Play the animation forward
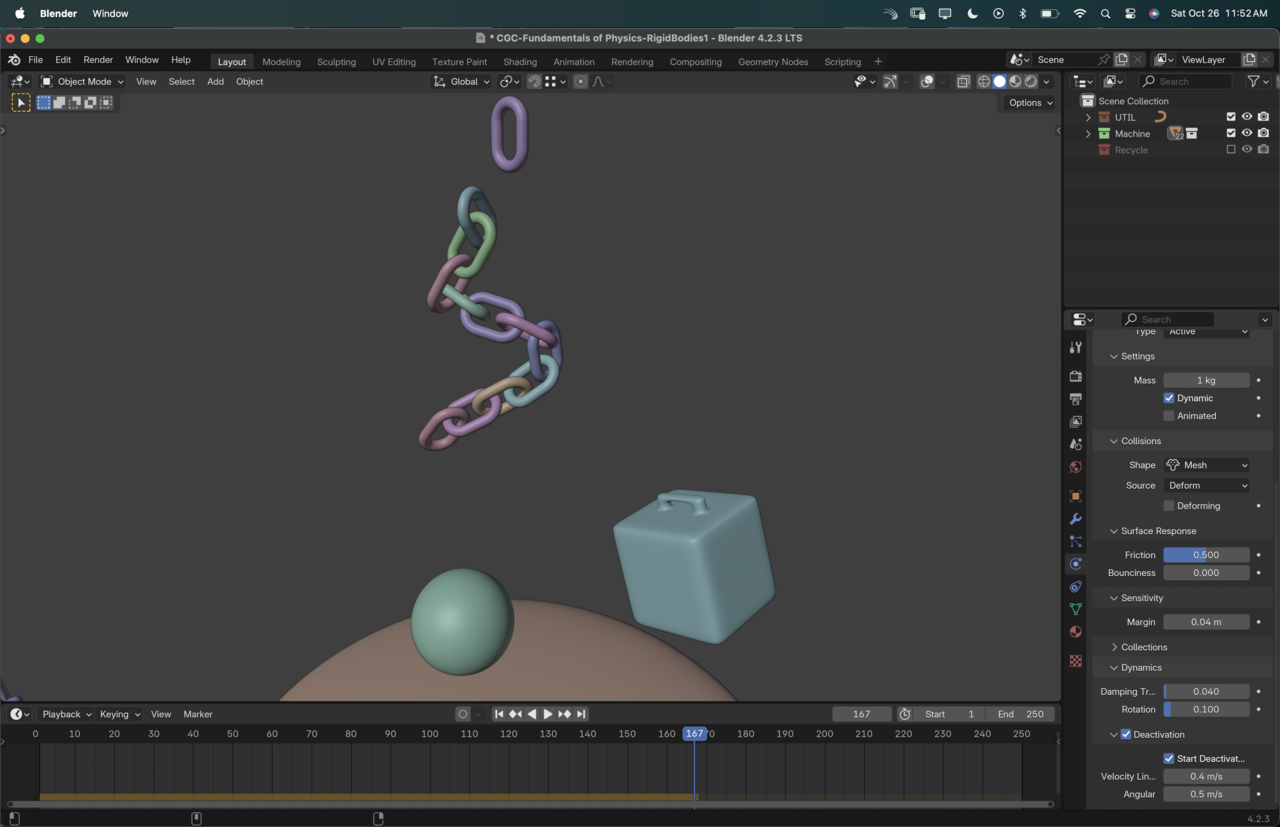The width and height of the screenshot is (1280, 827). click(x=548, y=714)
